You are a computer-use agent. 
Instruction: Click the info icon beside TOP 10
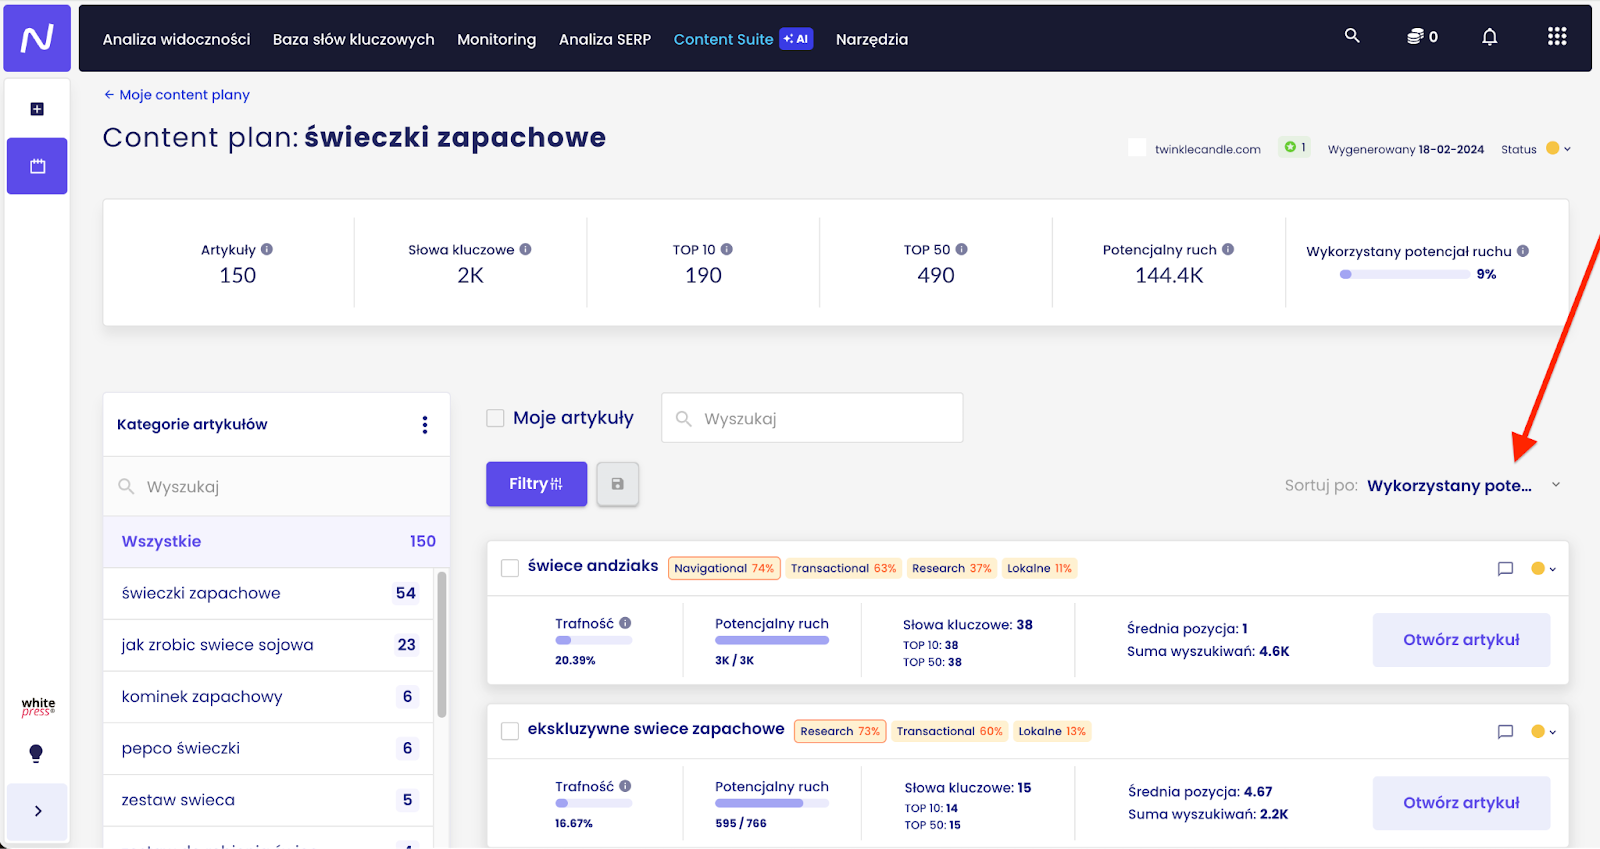pyautogui.click(x=727, y=250)
